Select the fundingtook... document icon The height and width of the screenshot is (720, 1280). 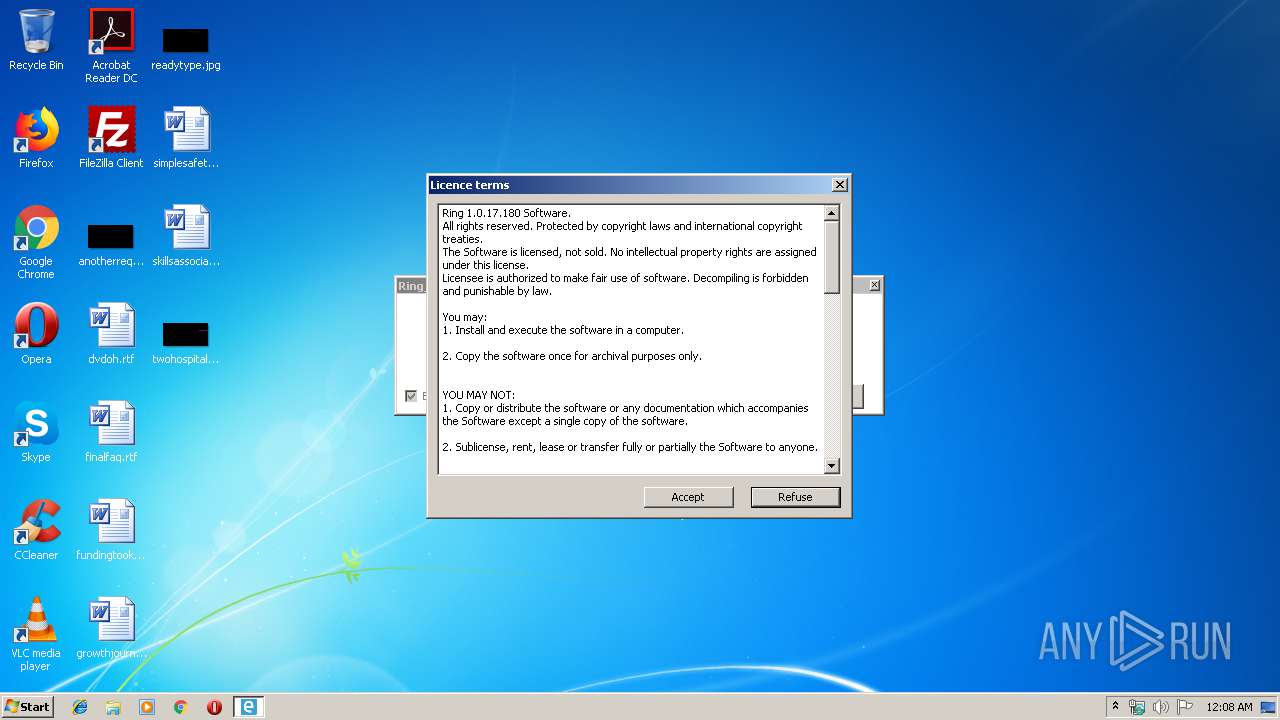(x=111, y=530)
